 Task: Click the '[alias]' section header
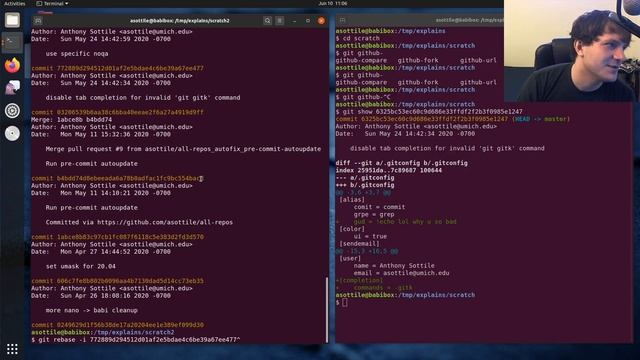(352, 200)
